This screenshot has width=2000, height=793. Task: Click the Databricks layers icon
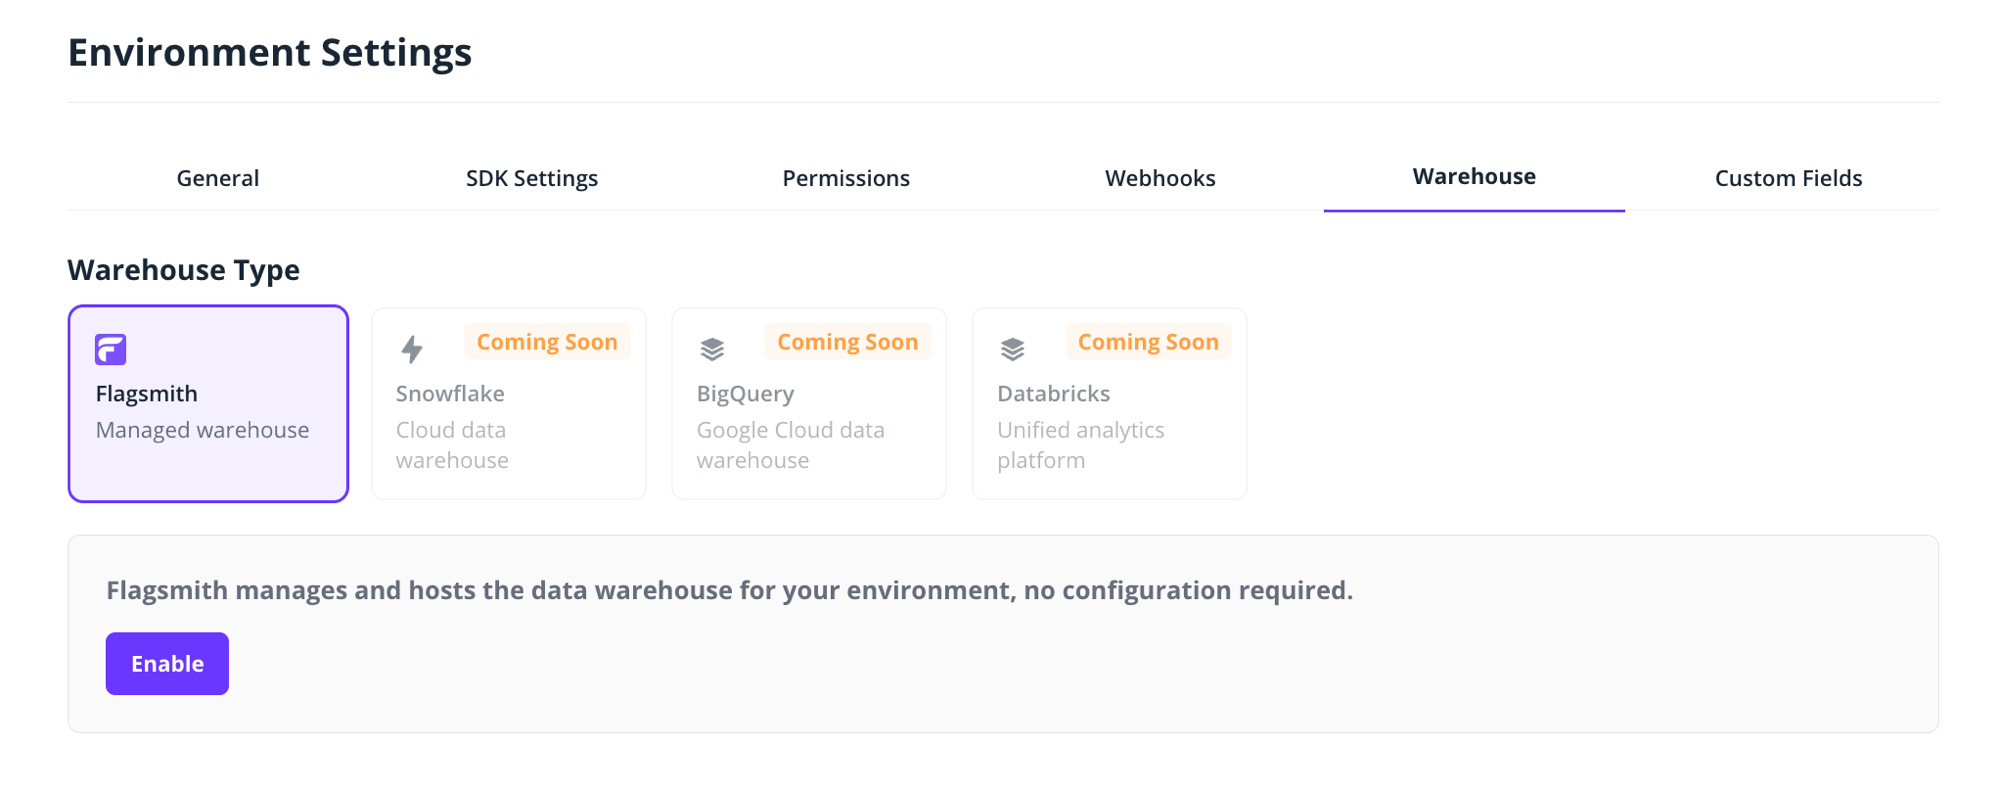(1012, 349)
